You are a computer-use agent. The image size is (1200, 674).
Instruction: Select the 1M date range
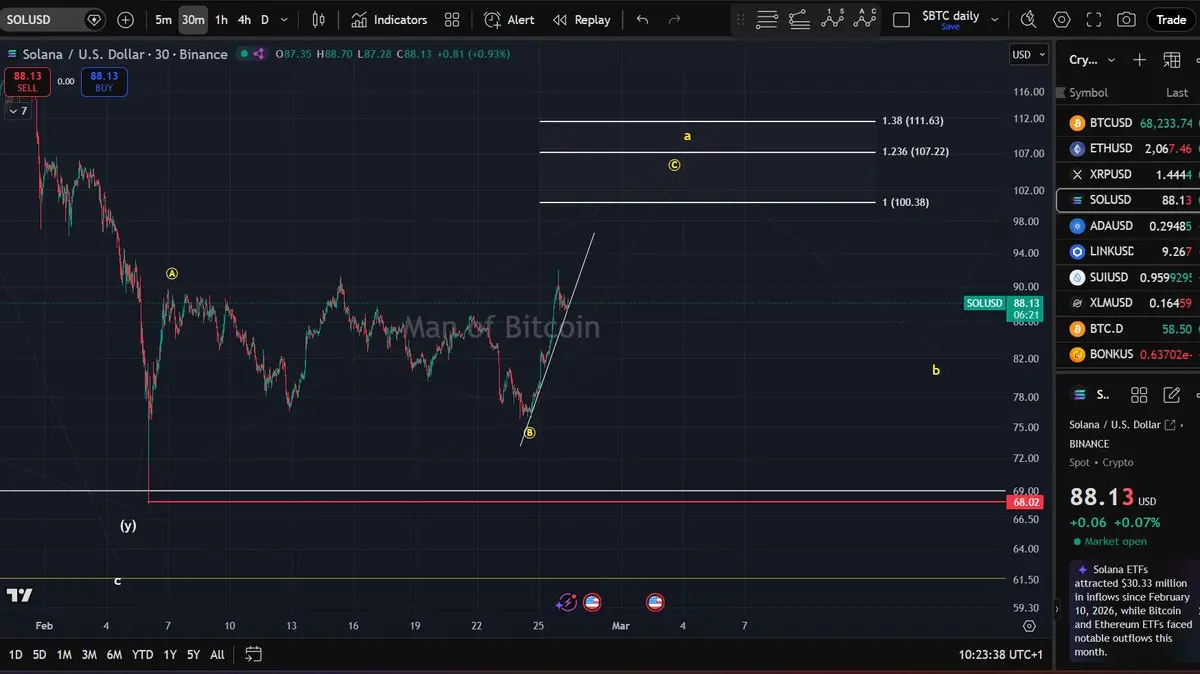64,655
